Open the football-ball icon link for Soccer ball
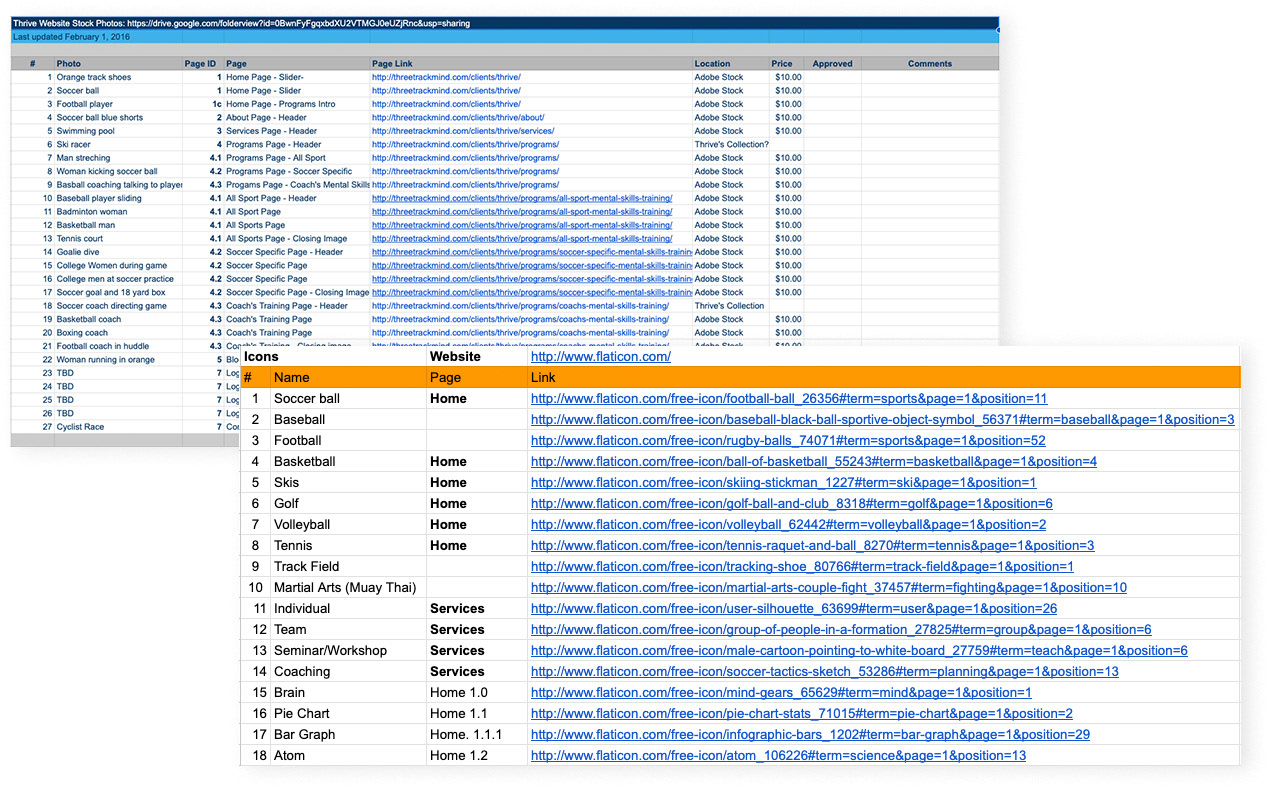1269x788 pixels. pyautogui.click(x=789, y=398)
